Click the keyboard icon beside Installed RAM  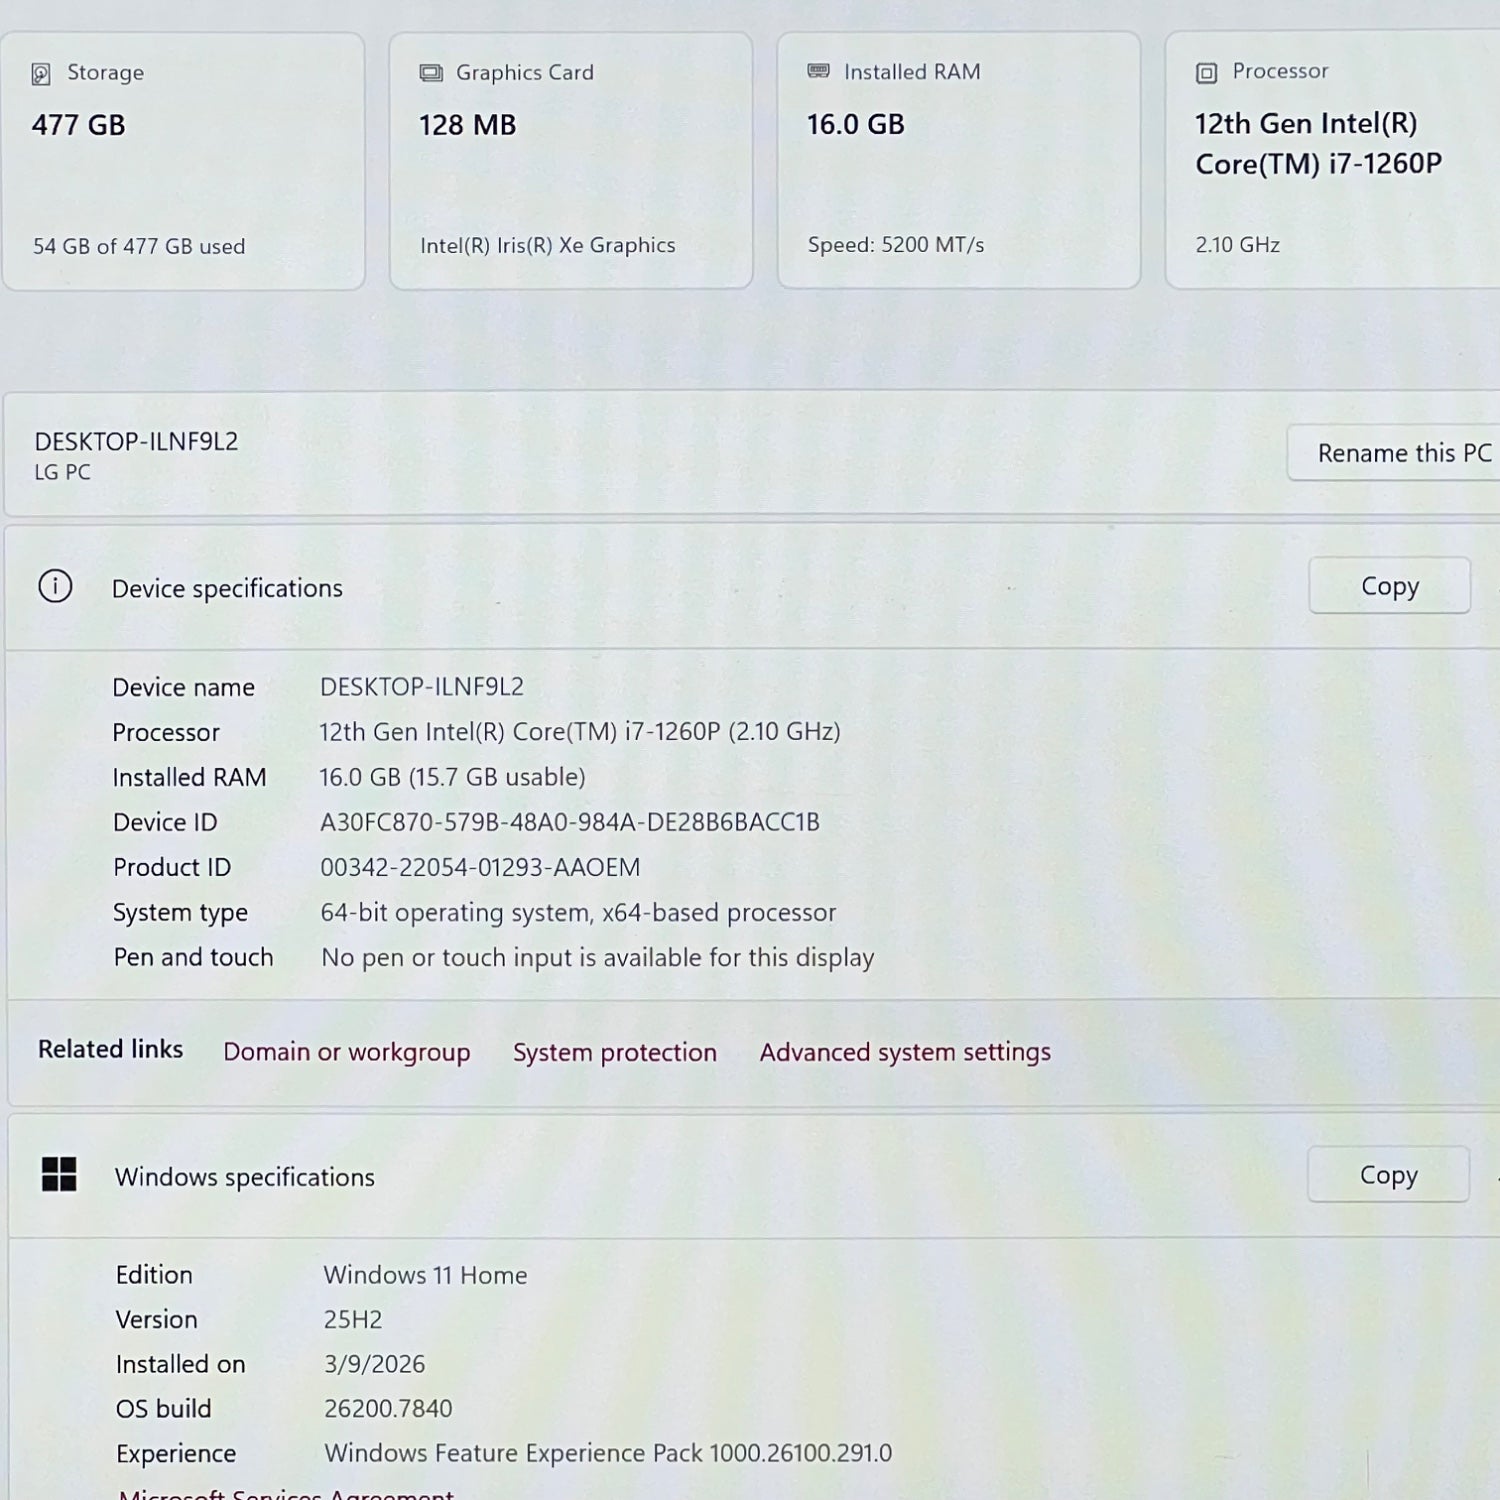[x=817, y=71]
